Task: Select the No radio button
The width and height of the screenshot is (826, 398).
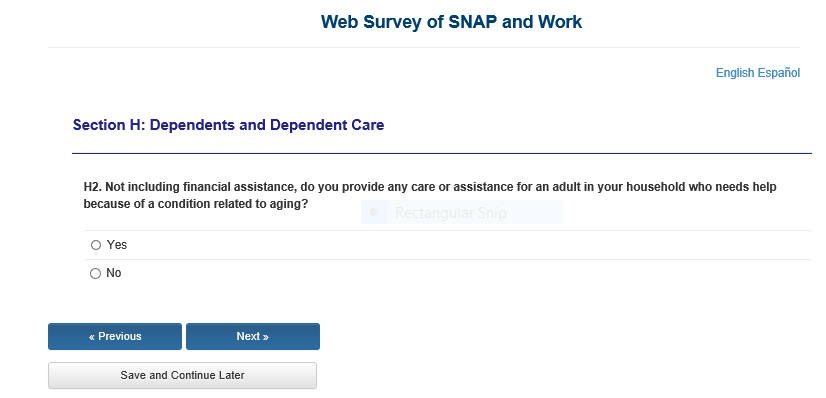Action: pos(95,273)
